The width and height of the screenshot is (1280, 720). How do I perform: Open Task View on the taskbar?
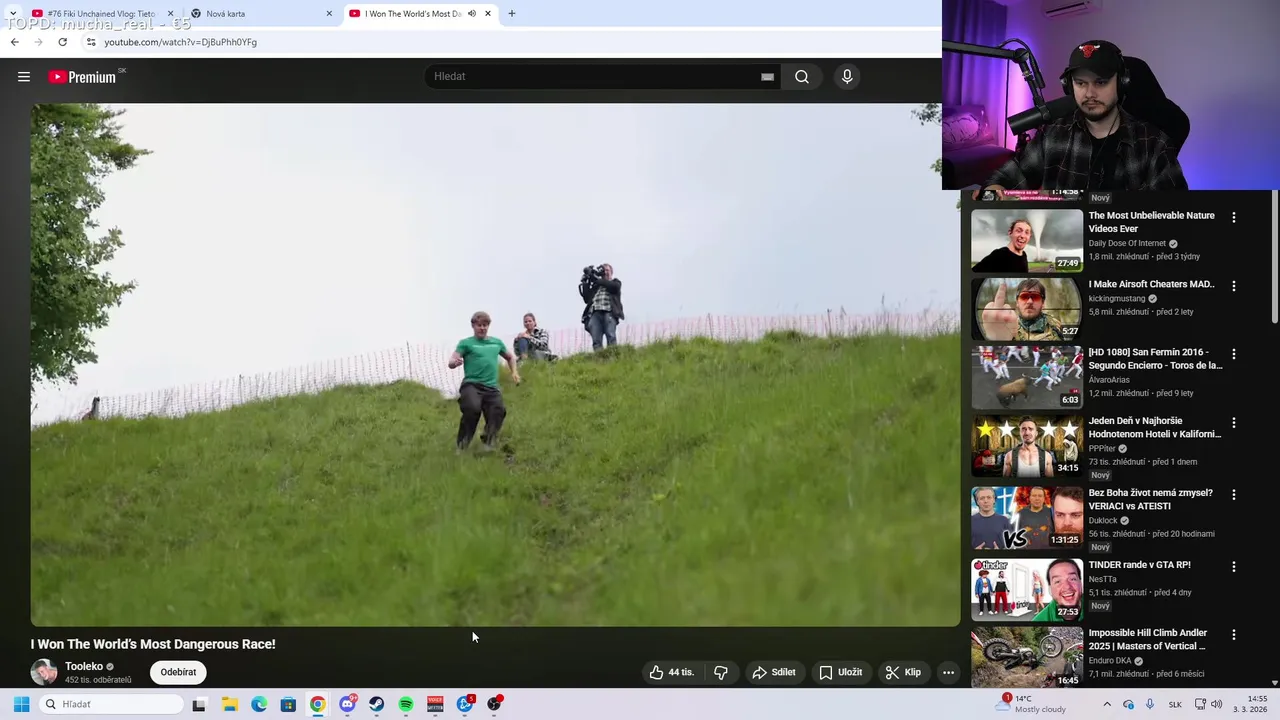199,704
